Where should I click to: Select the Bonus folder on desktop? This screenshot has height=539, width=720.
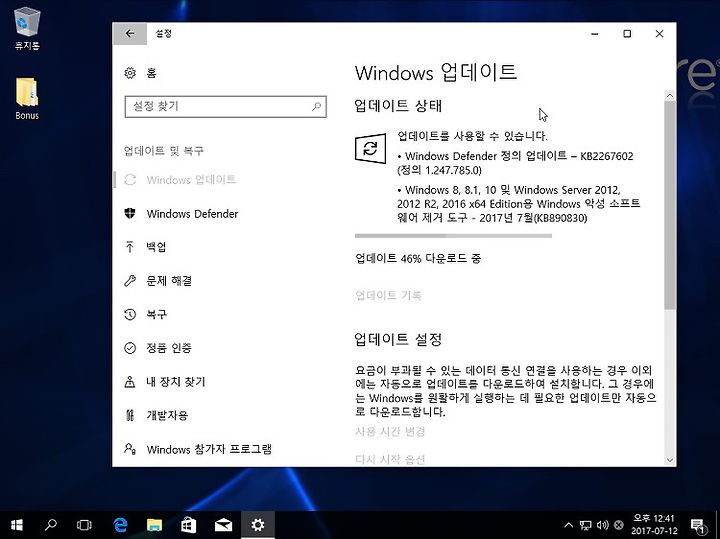(x=27, y=99)
